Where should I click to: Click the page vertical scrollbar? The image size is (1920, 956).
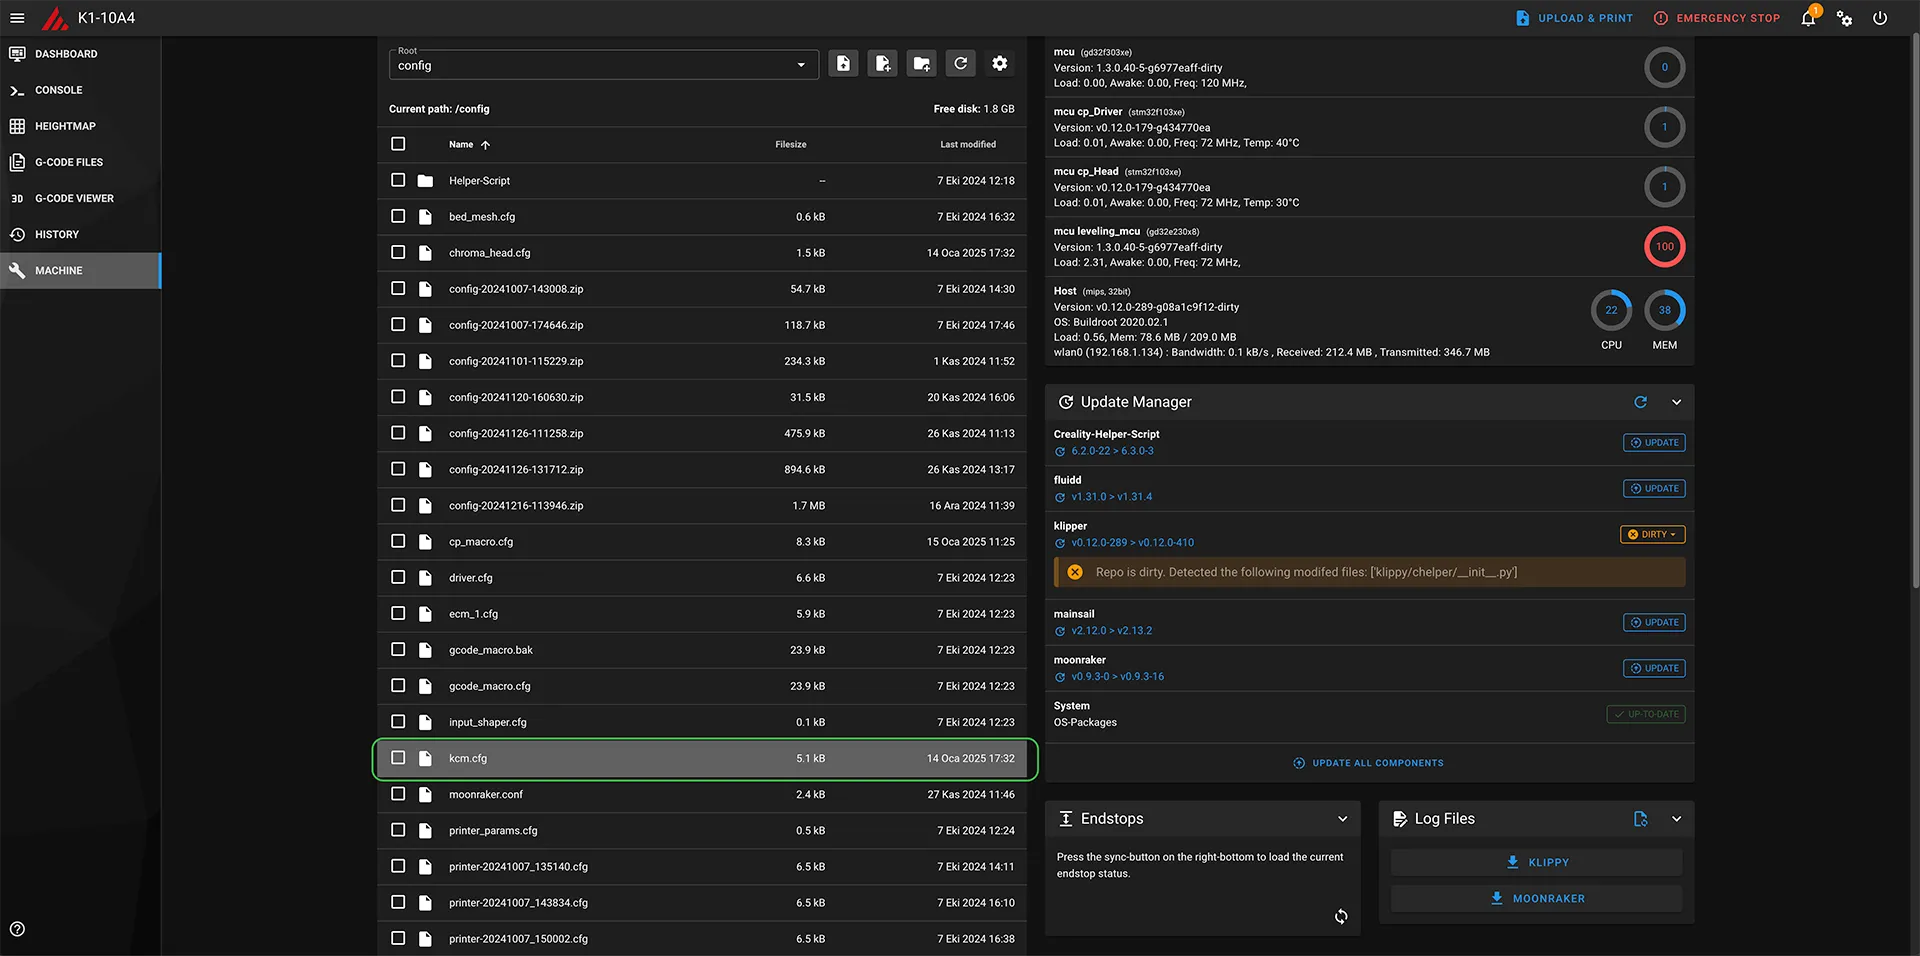coord(1915,310)
